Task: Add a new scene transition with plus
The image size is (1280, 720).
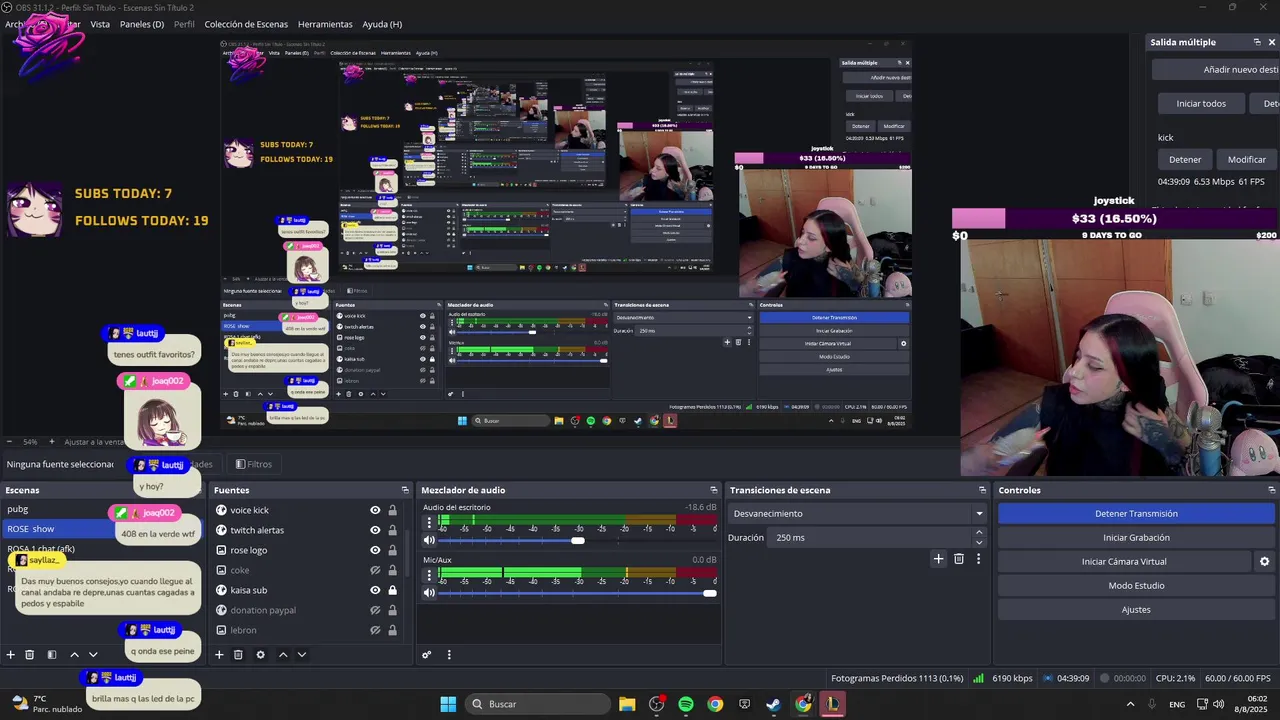Action: 938,559
